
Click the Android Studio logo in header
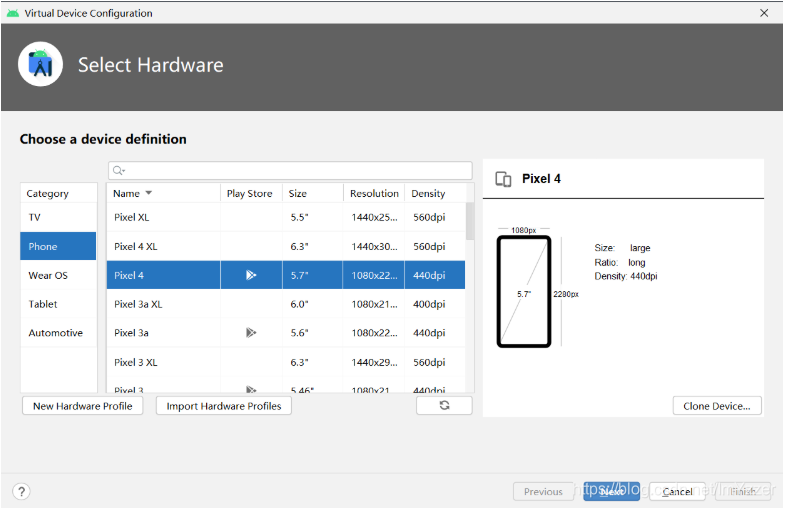click(40, 64)
